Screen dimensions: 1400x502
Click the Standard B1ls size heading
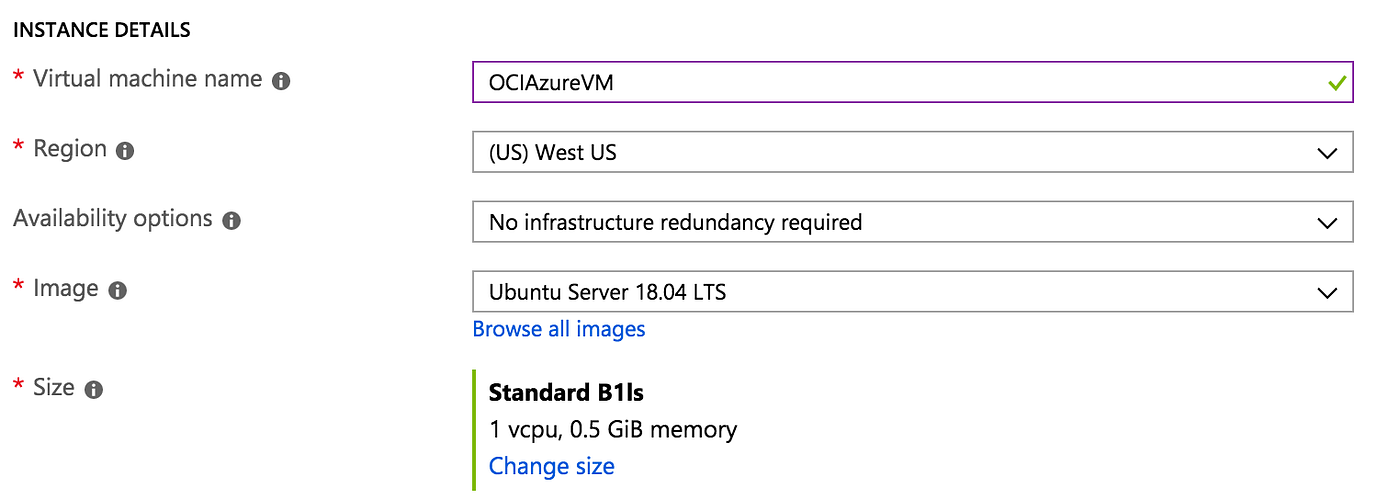click(566, 392)
